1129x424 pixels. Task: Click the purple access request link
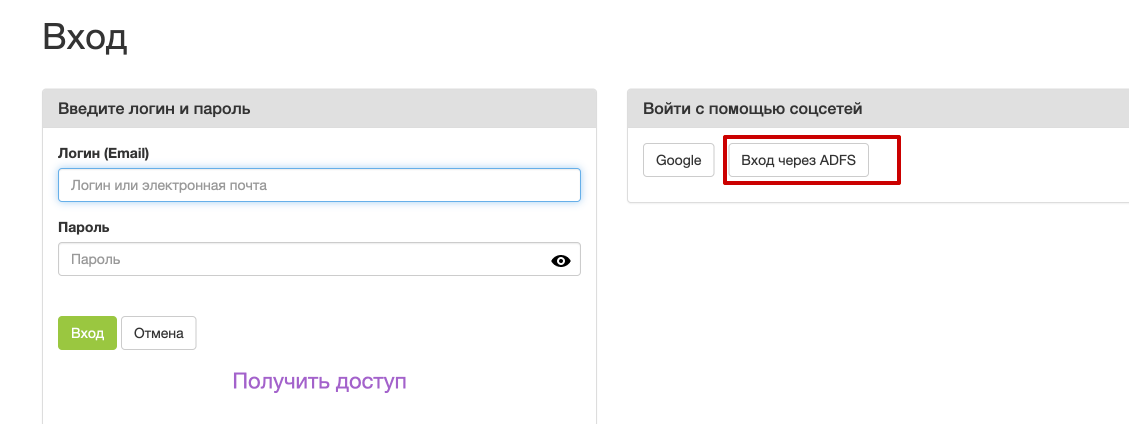click(x=319, y=381)
